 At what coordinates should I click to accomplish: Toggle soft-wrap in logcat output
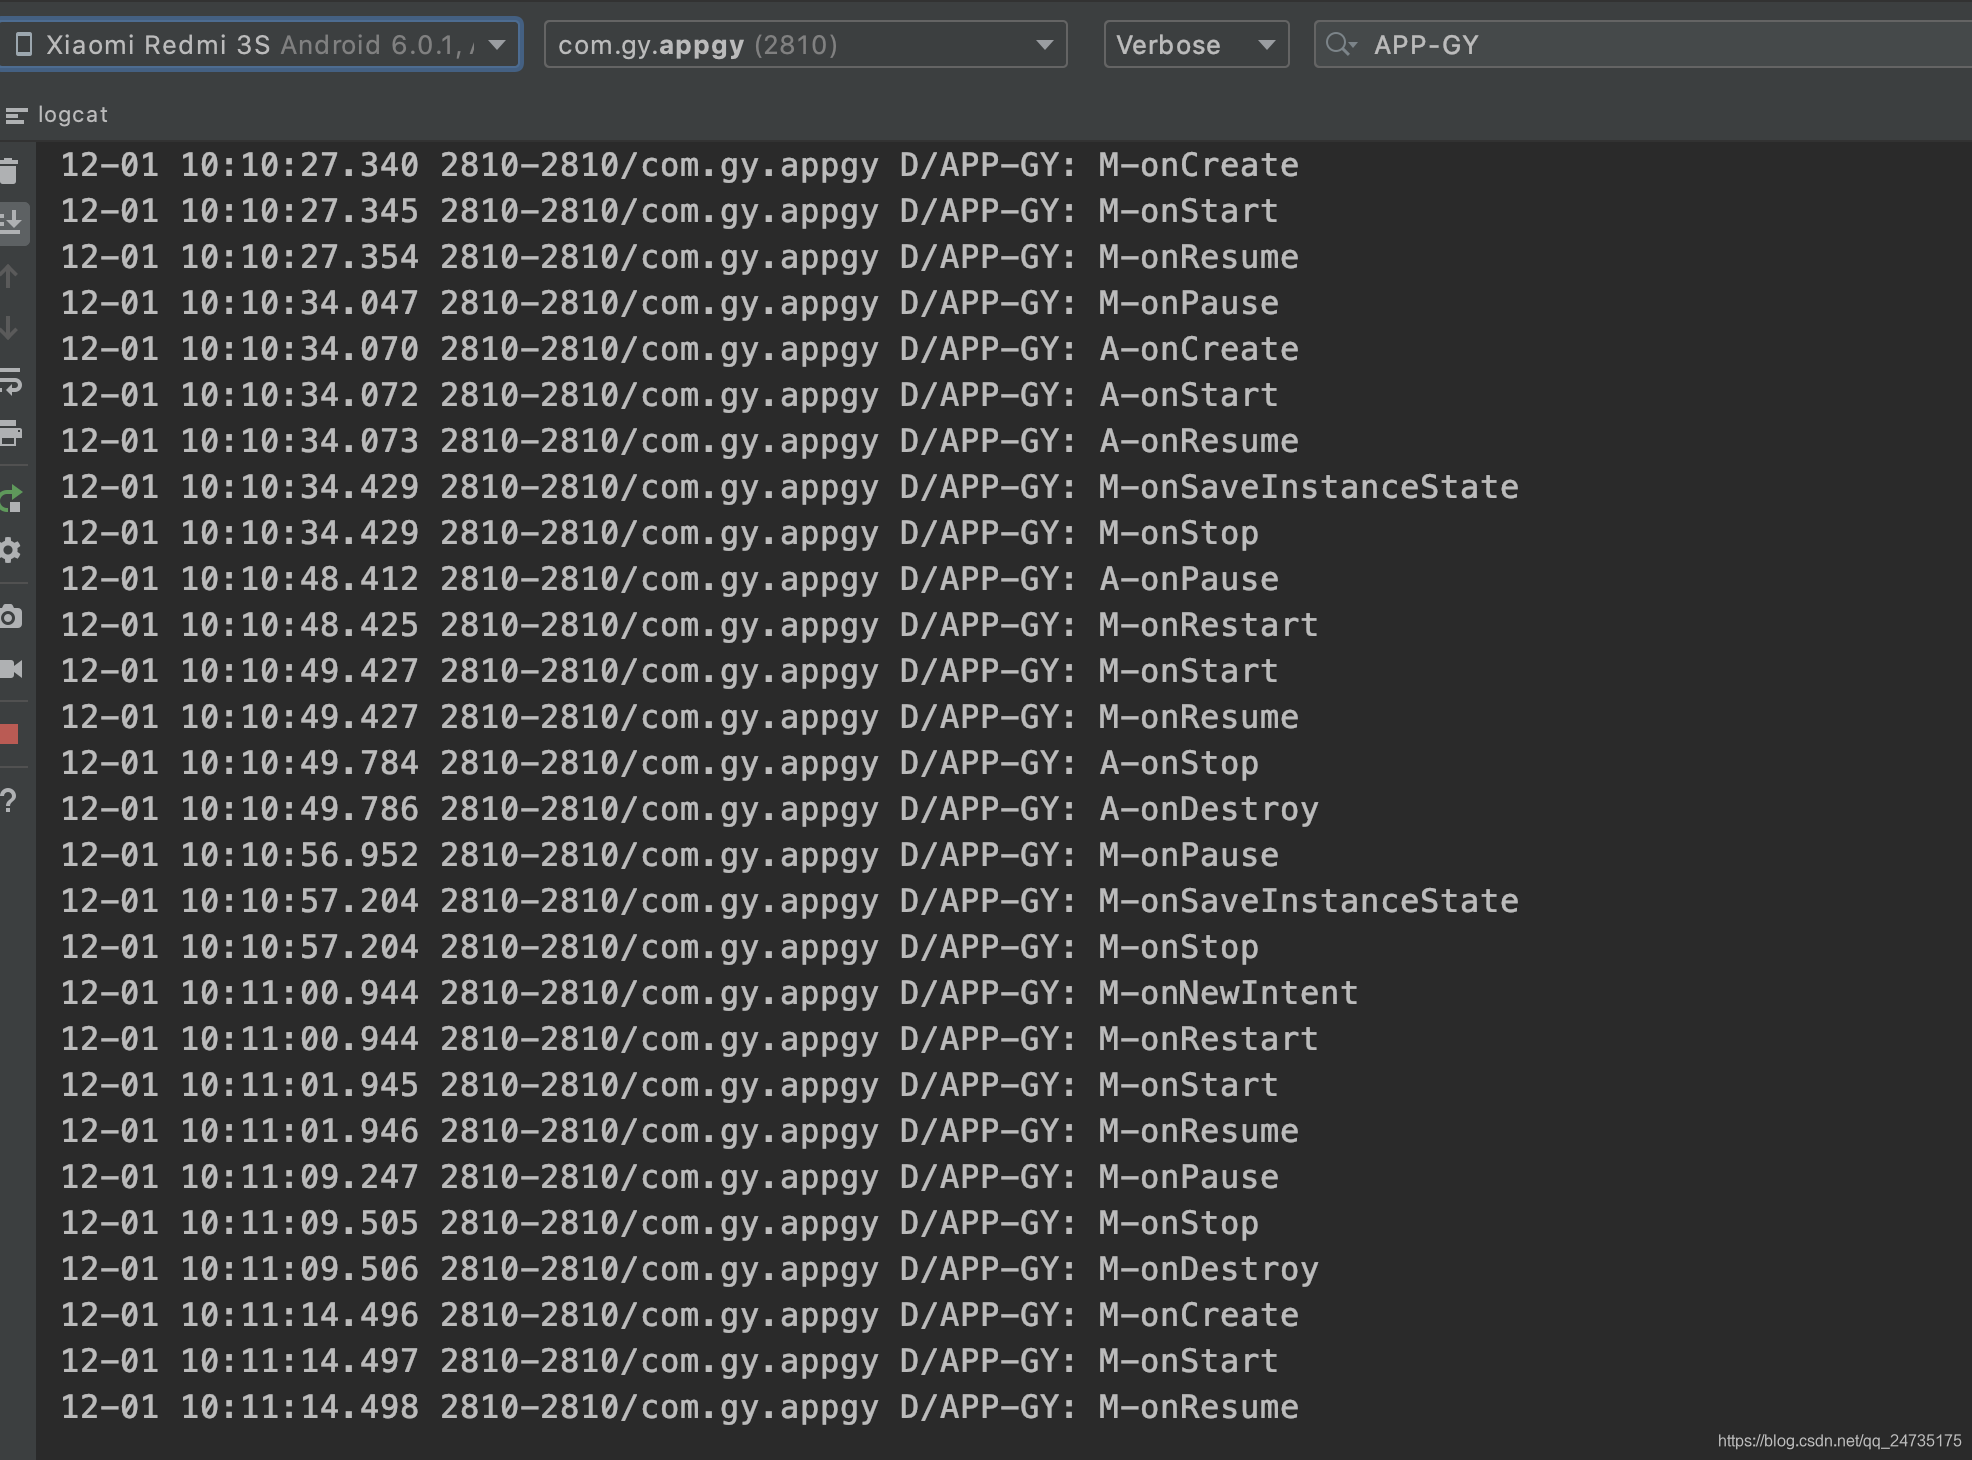11,381
